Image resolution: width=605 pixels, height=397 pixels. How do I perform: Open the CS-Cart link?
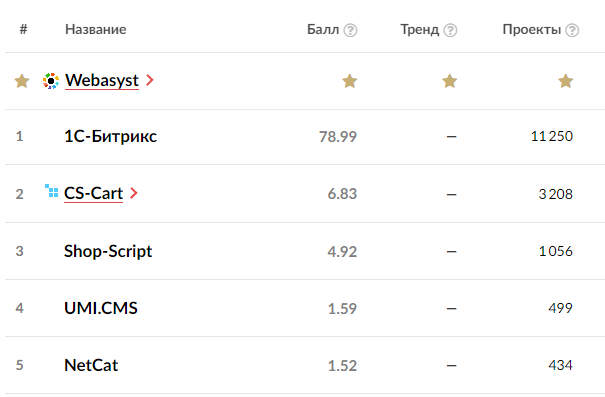click(93, 193)
